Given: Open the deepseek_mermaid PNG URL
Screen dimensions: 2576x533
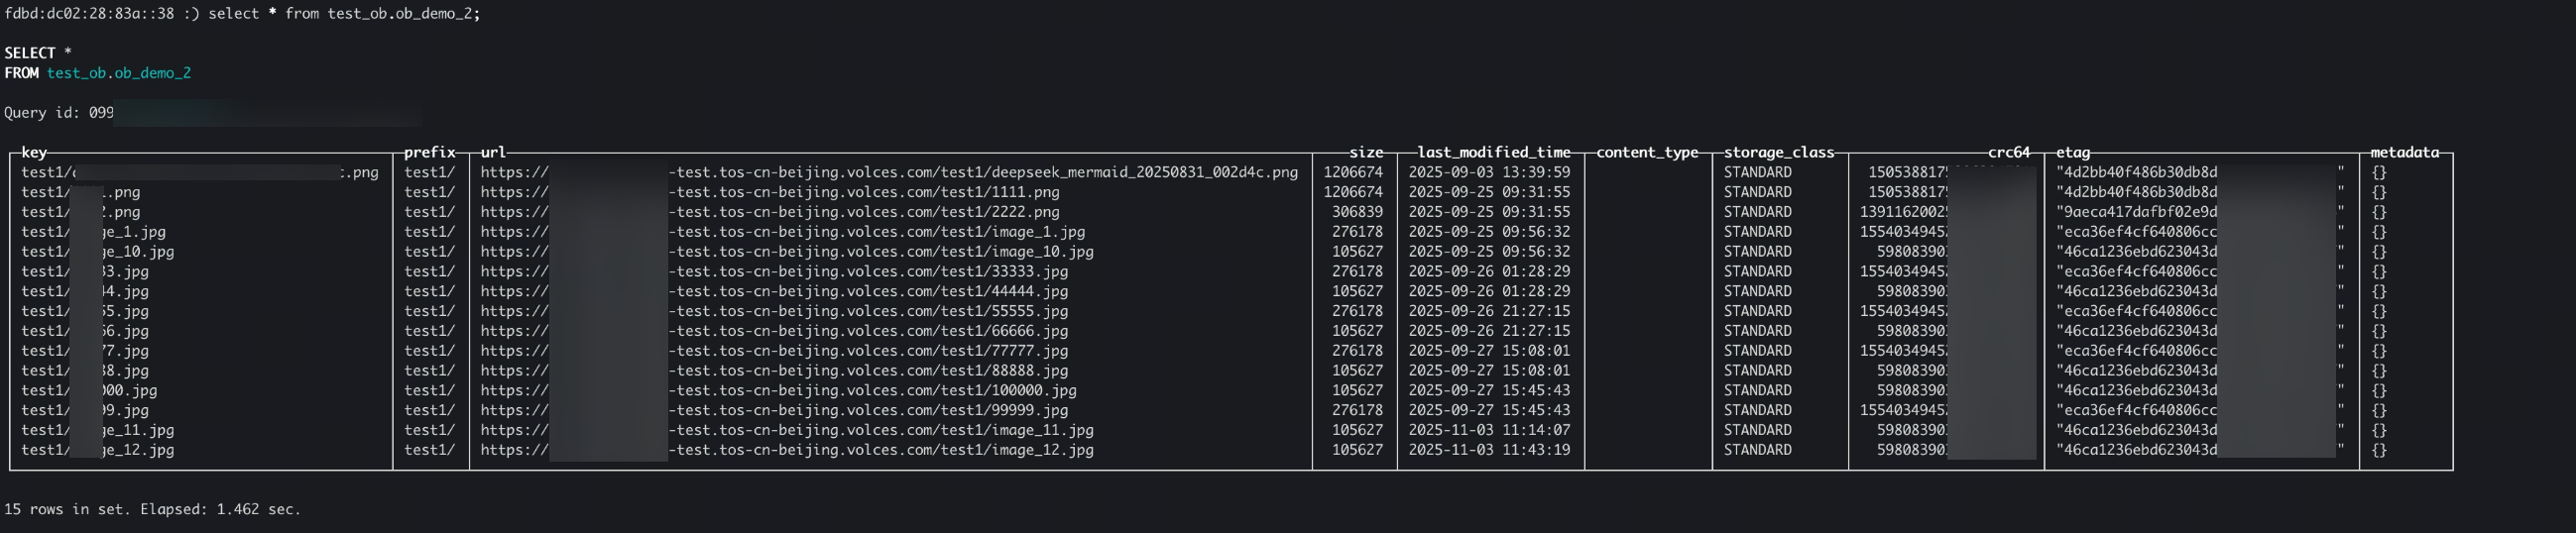Looking at the screenshot, I should (888, 173).
